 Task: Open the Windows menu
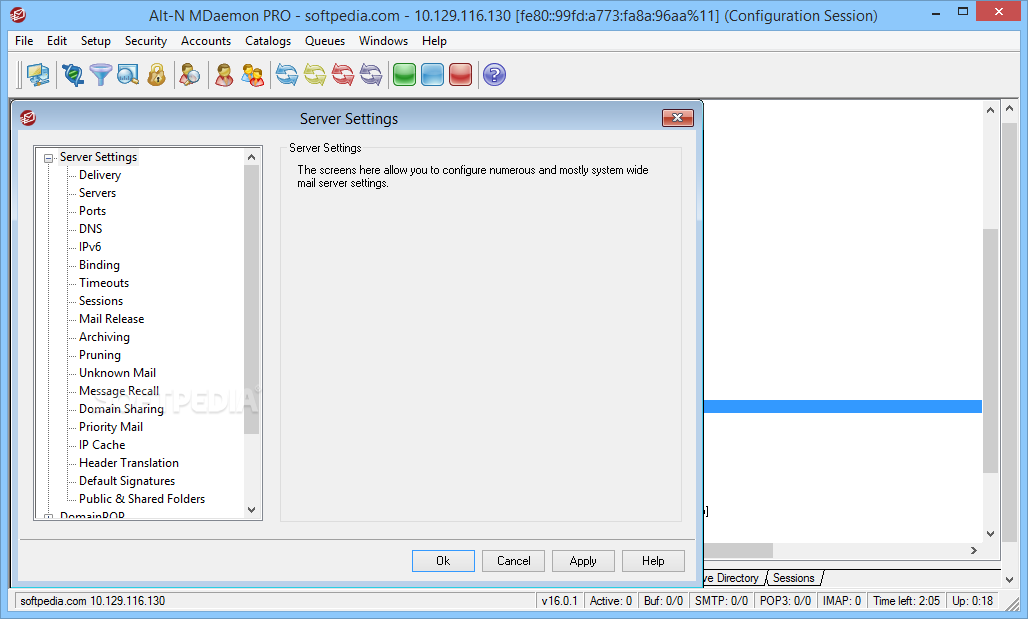point(384,41)
